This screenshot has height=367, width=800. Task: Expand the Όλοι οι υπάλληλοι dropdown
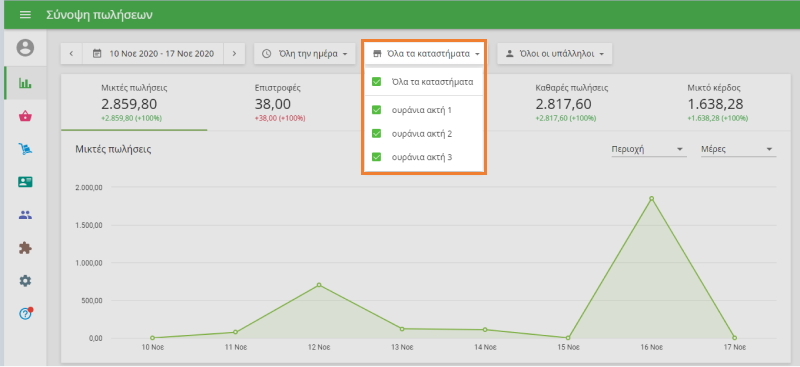tap(555, 54)
